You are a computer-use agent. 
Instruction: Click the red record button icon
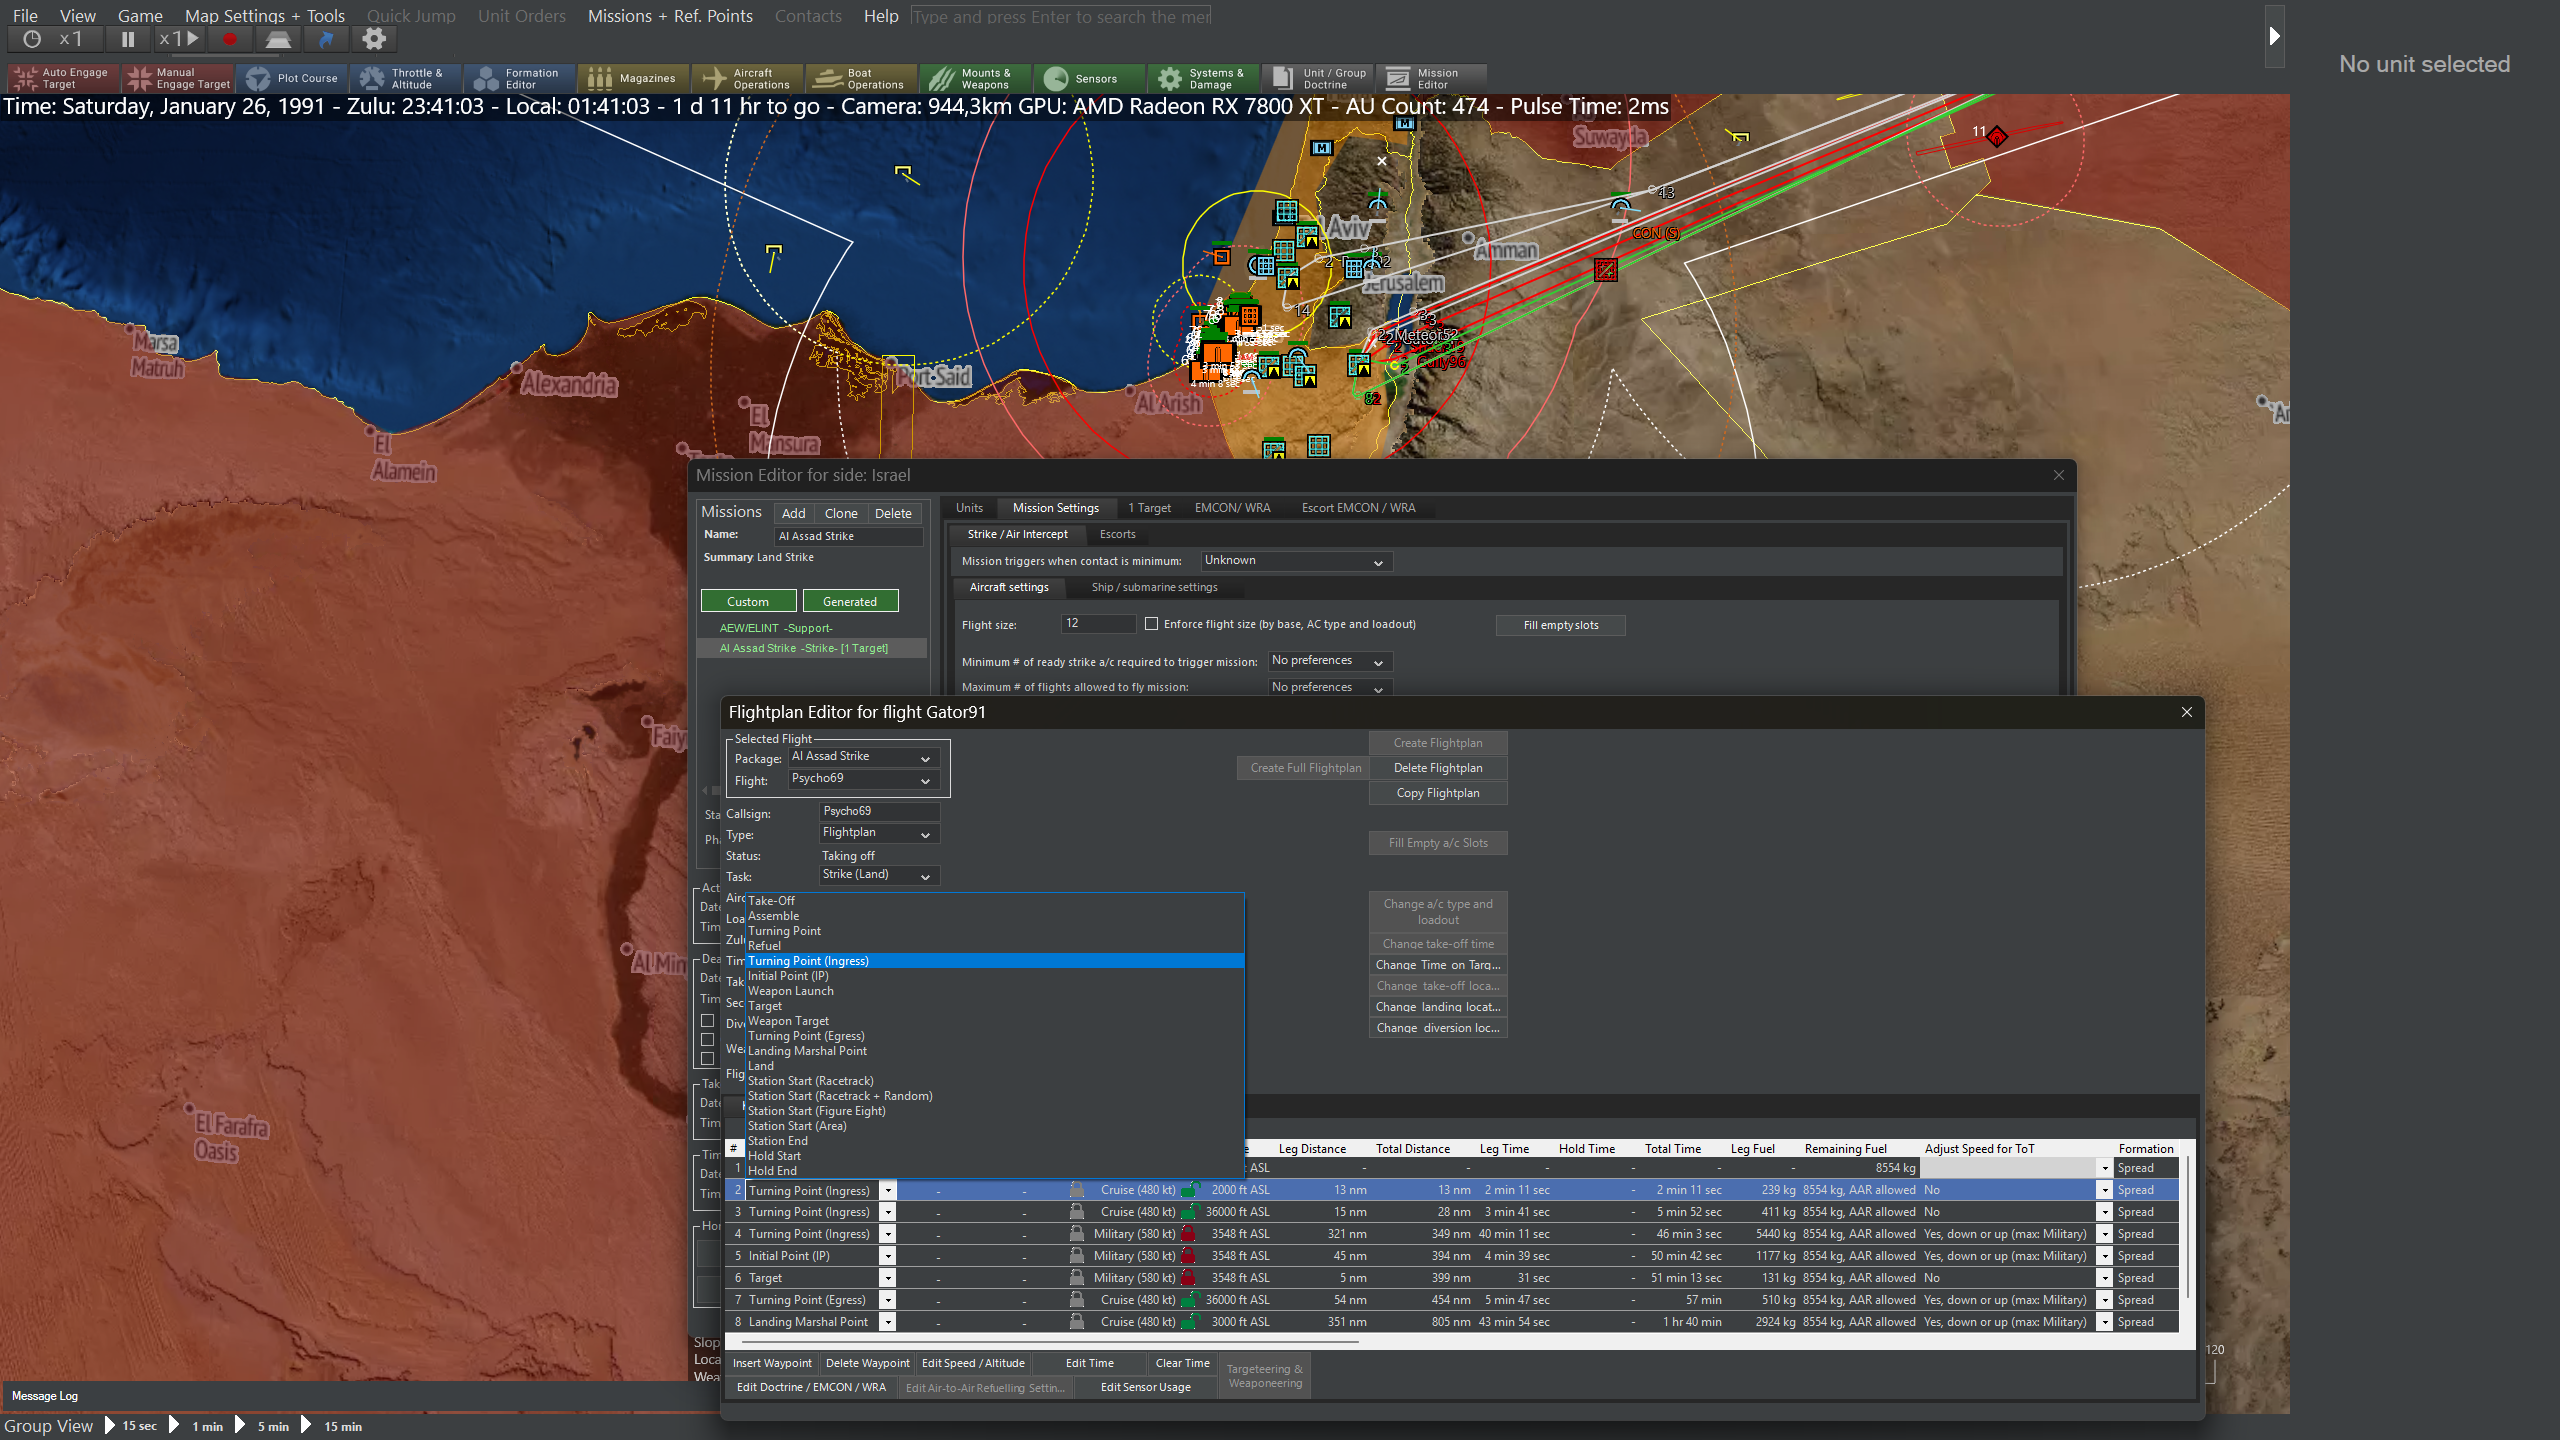(x=229, y=40)
